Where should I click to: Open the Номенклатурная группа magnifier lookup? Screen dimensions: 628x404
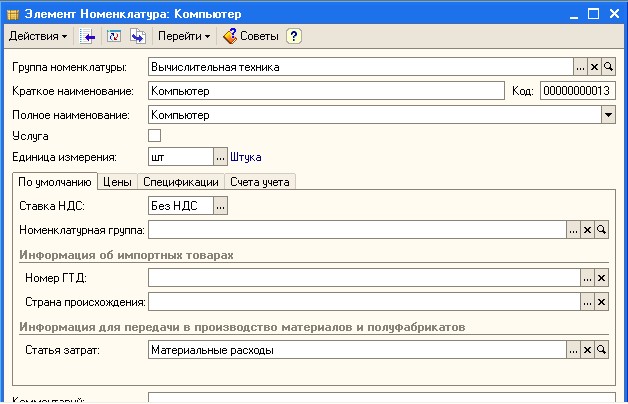[601, 230]
